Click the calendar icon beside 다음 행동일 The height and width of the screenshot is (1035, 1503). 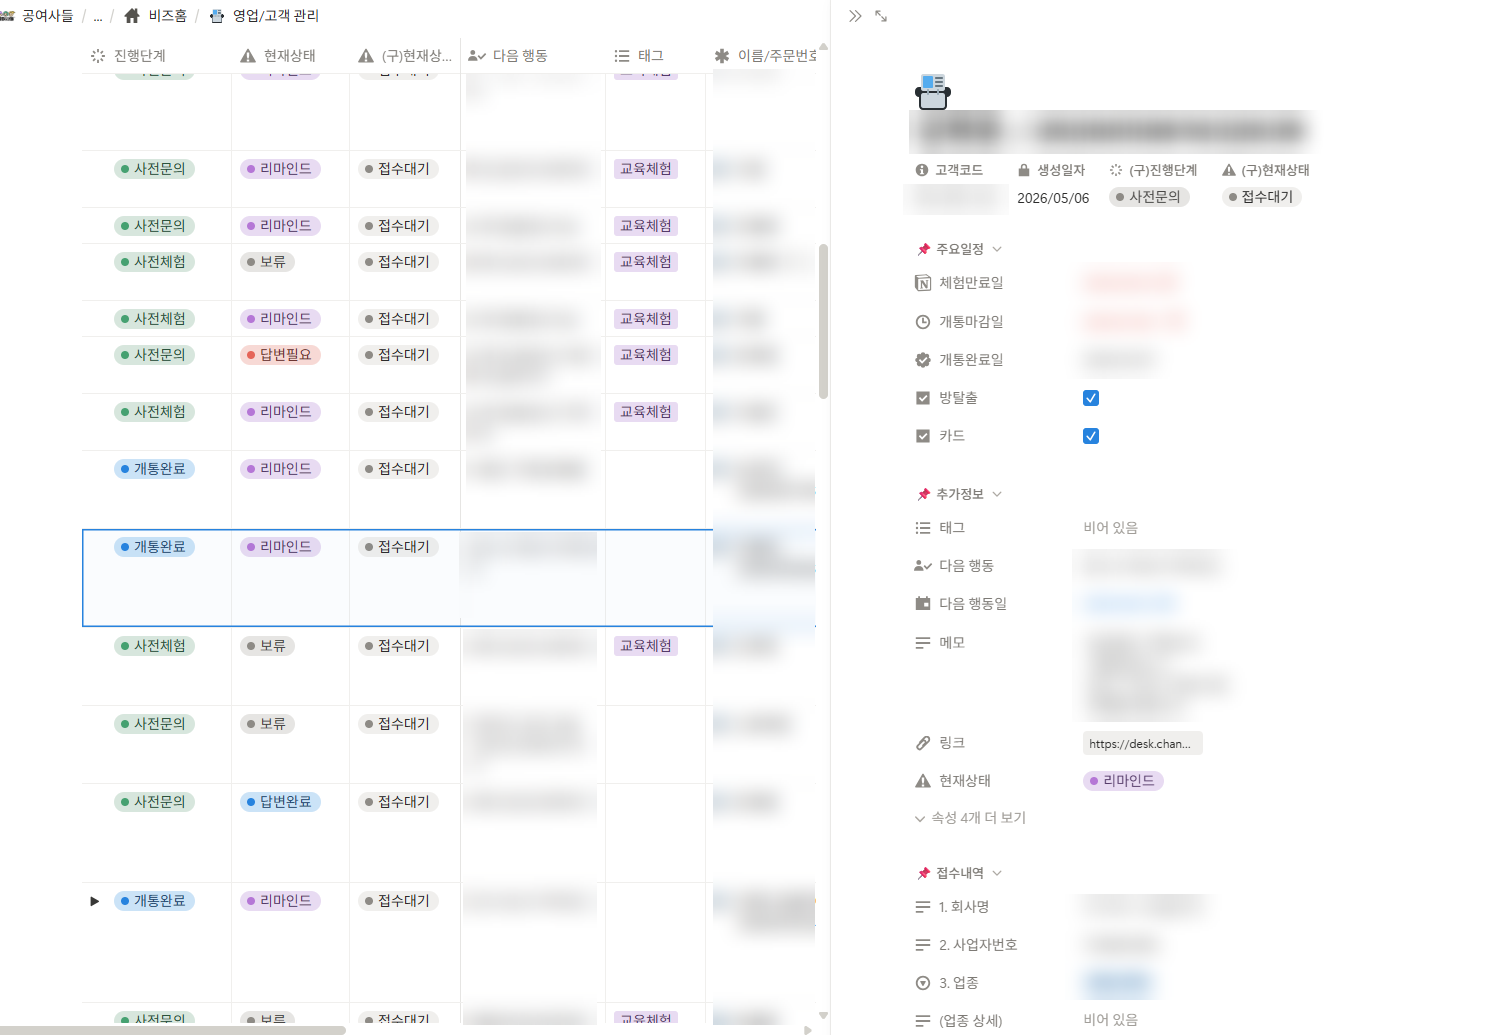923,604
